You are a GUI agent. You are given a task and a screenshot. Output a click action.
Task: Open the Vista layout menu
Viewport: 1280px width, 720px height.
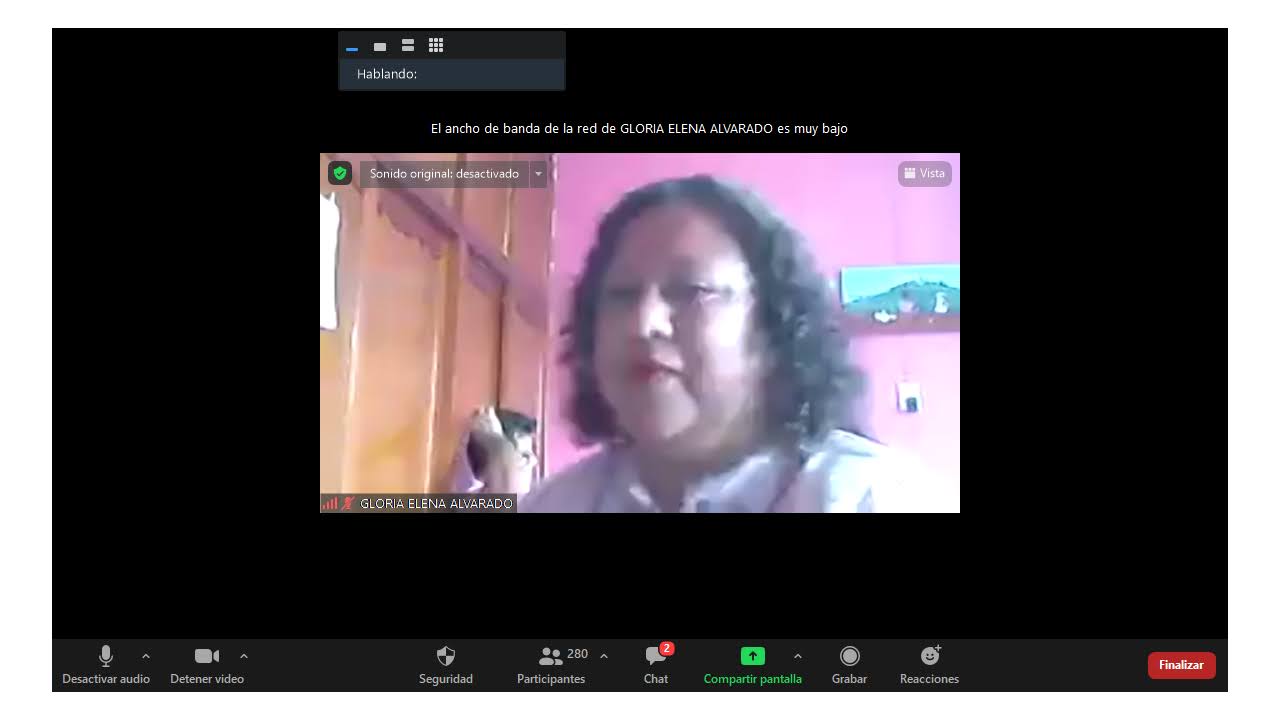(x=925, y=174)
